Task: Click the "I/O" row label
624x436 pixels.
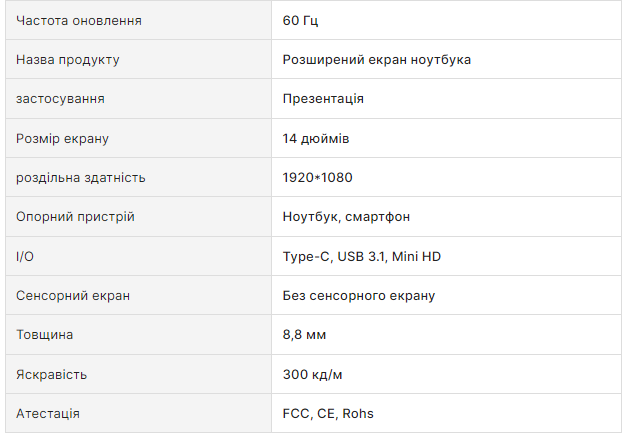Action: (x=25, y=257)
